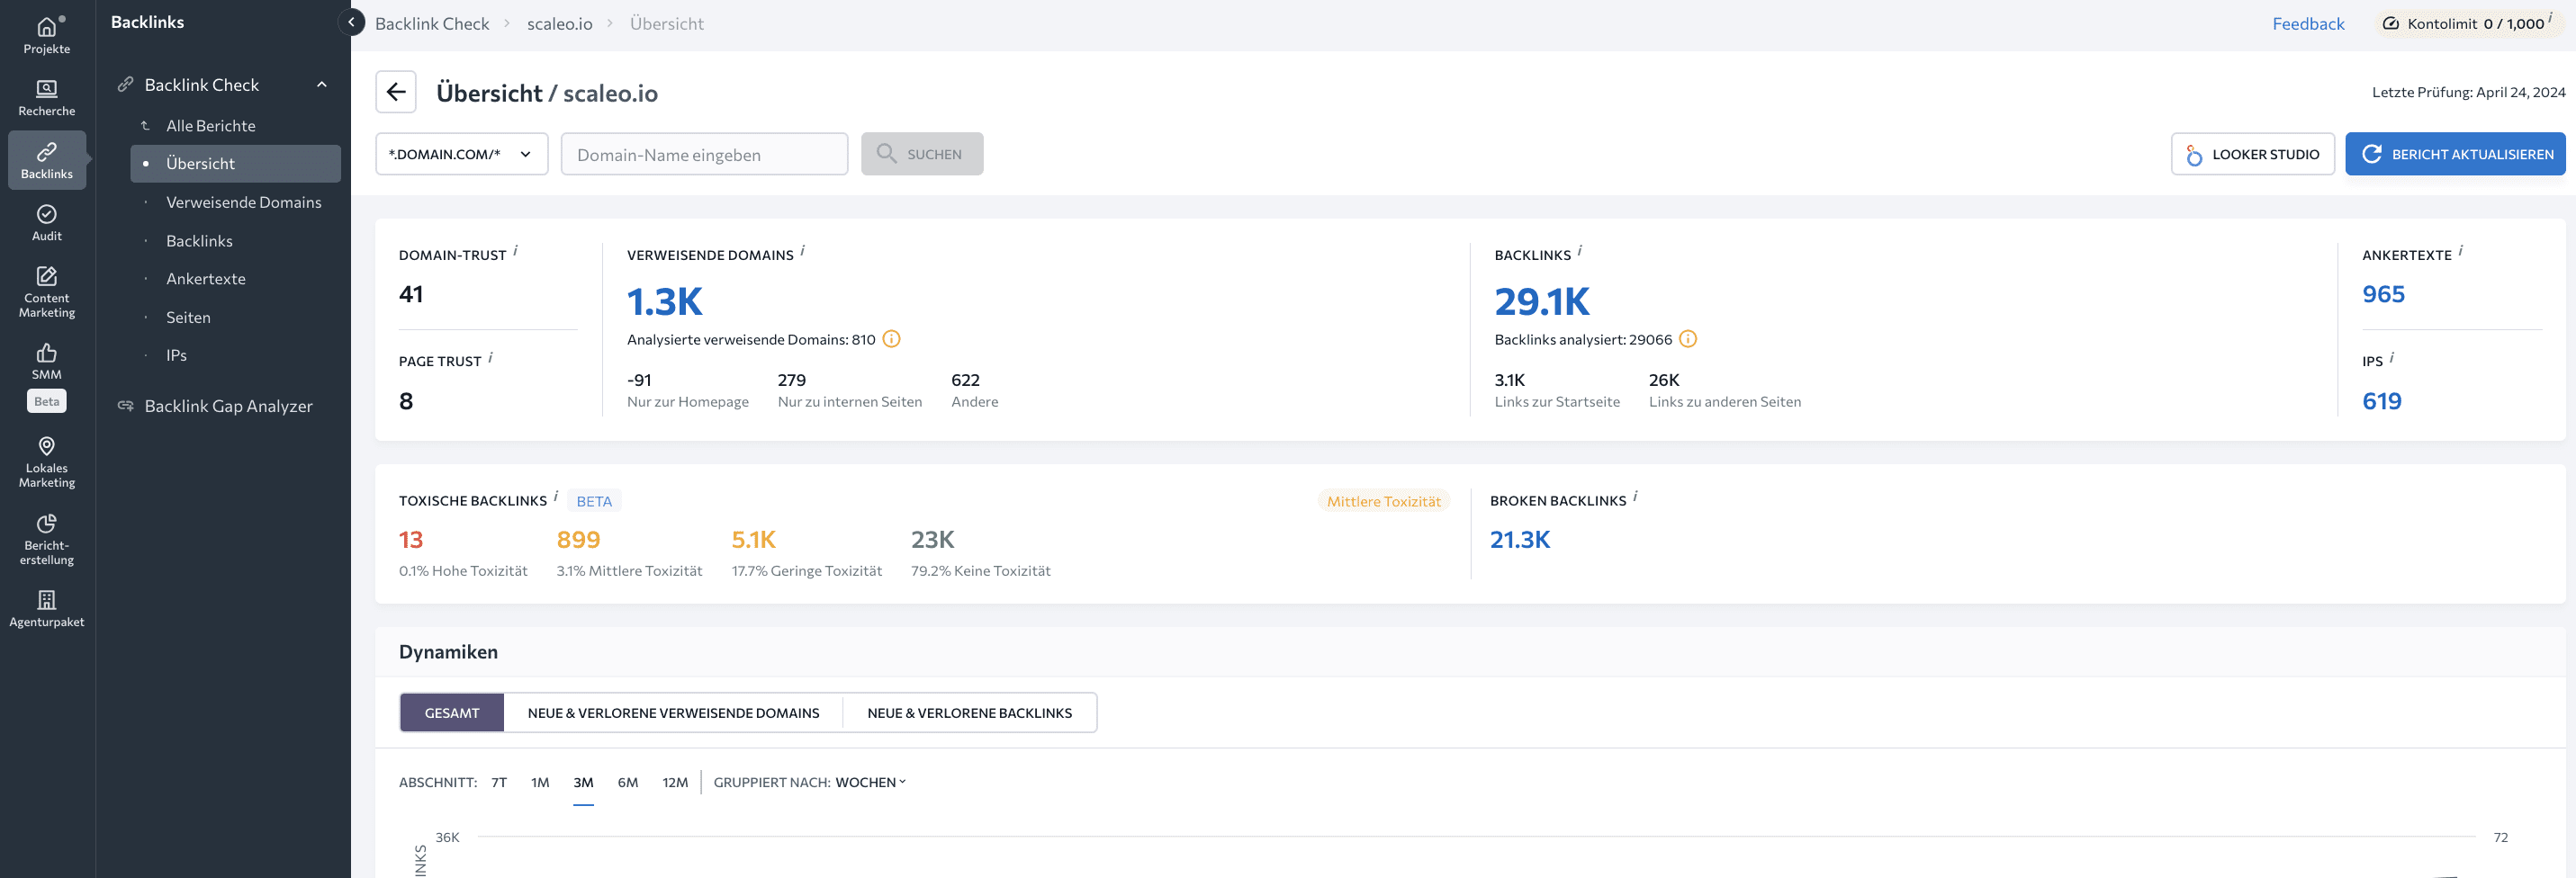This screenshot has height=878, width=2576.
Task: Show Verweisende Domains info icon
Action: [803, 250]
